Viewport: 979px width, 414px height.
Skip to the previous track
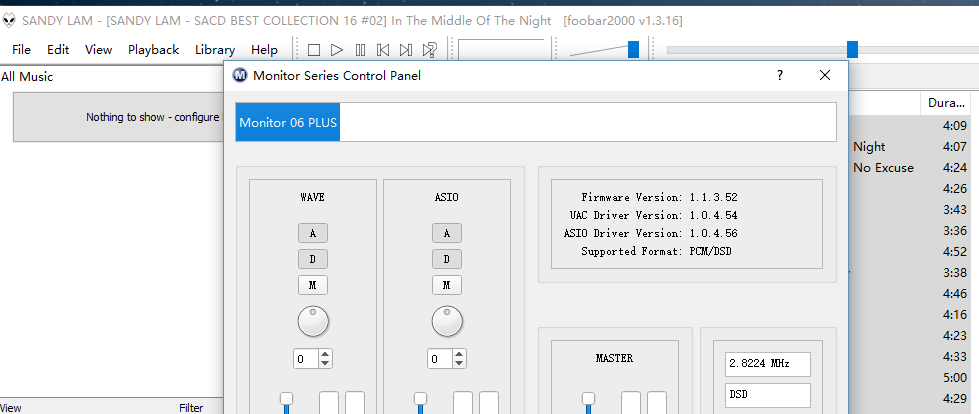coord(383,49)
